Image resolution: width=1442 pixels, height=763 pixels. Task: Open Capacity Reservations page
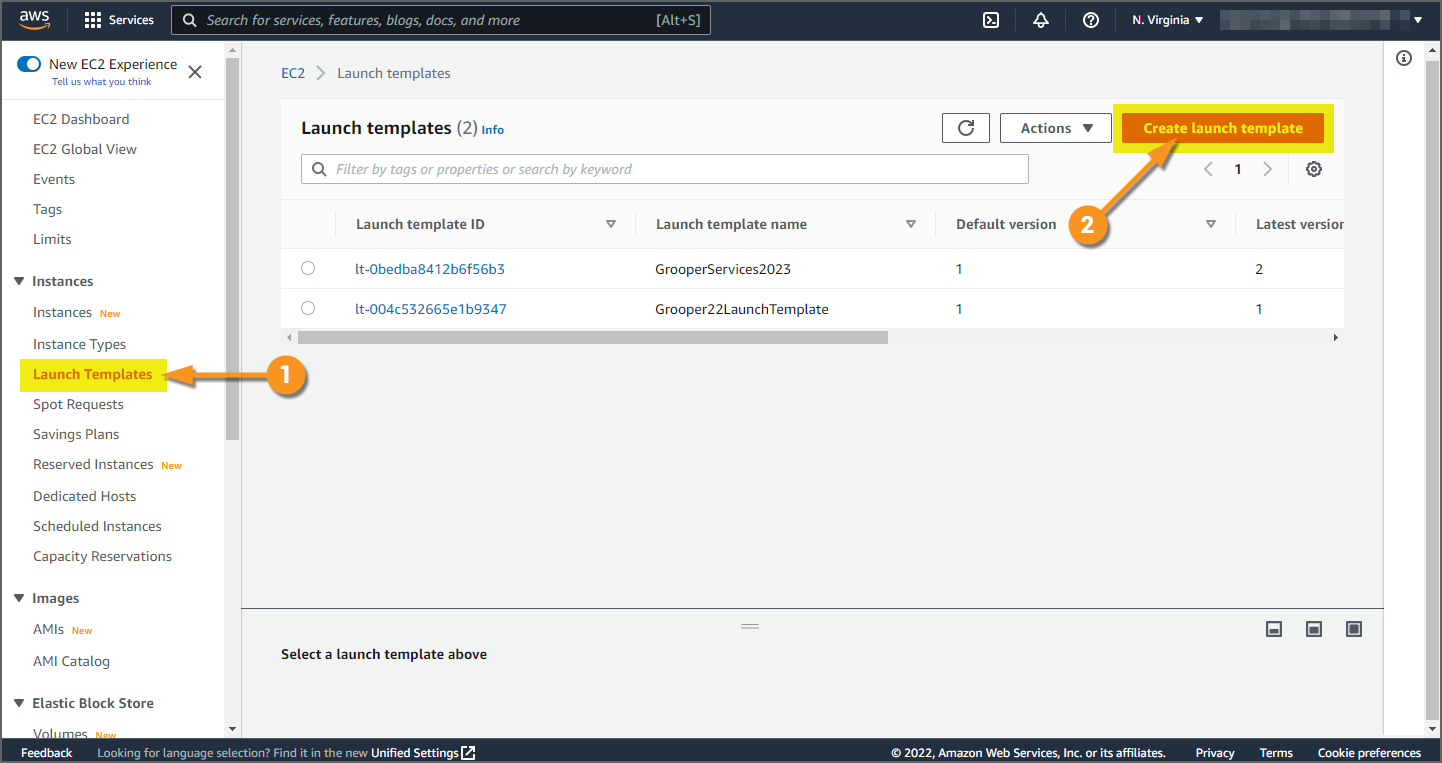[102, 556]
